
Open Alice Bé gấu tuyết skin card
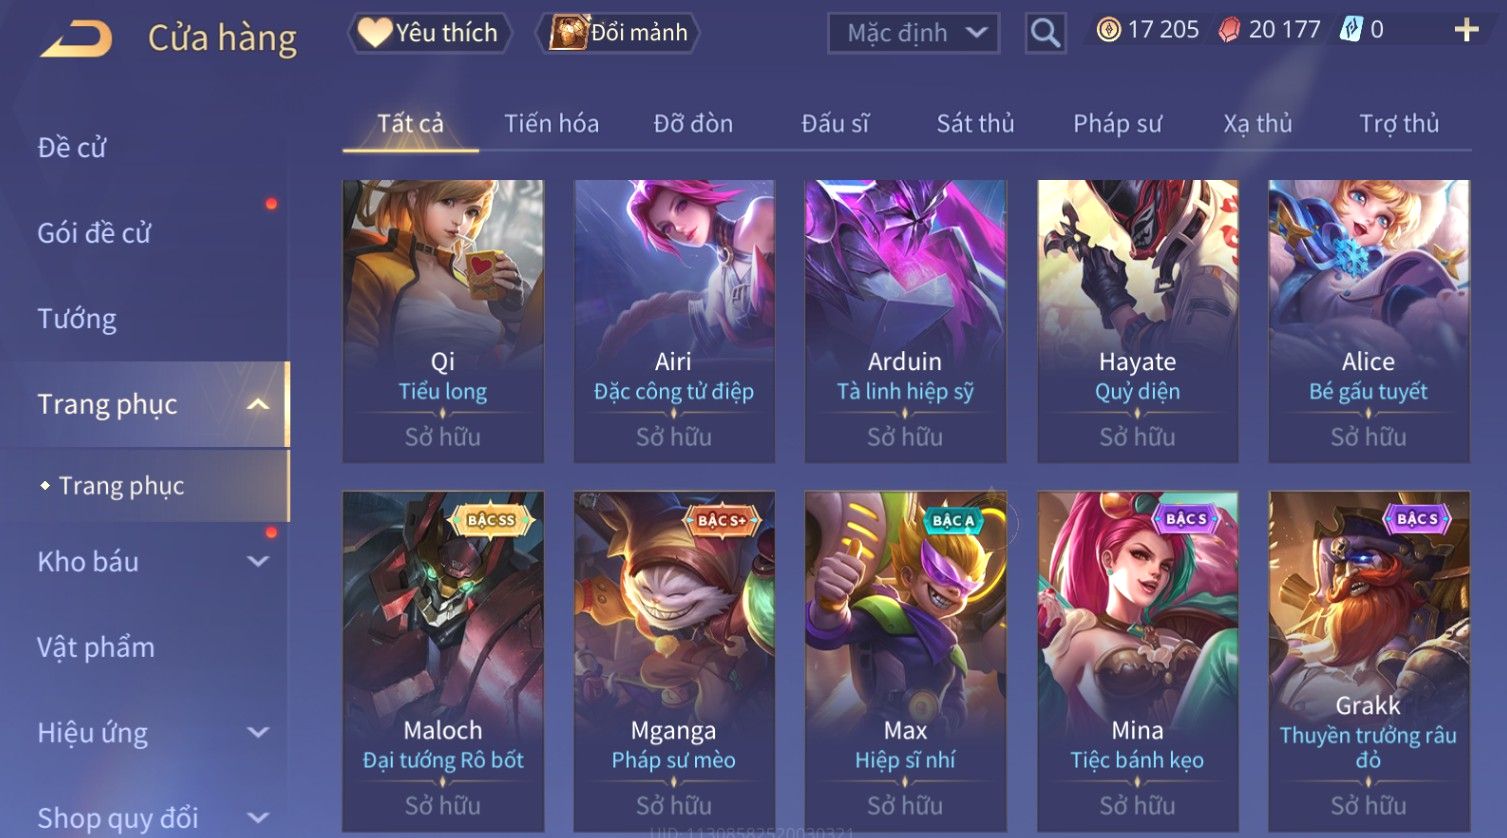coord(1369,321)
